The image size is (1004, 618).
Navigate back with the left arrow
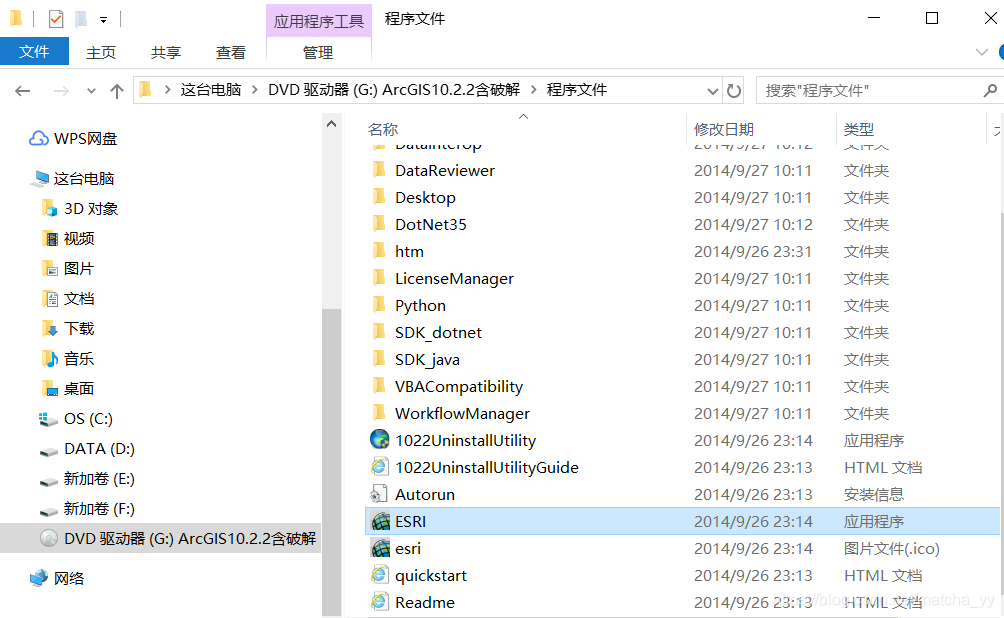(x=23, y=91)
